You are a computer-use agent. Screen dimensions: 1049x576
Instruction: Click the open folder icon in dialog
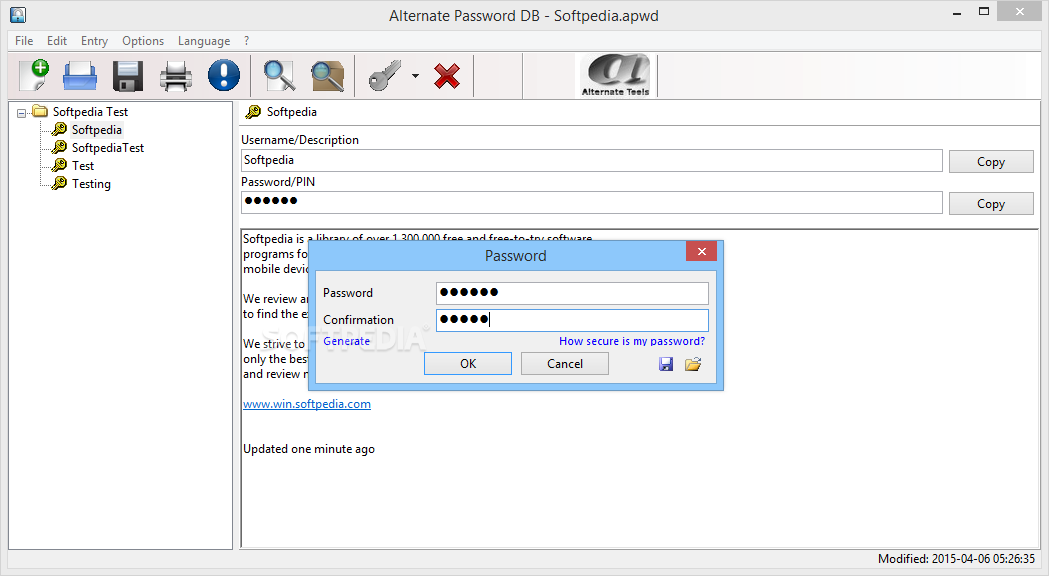click(692, 364)
